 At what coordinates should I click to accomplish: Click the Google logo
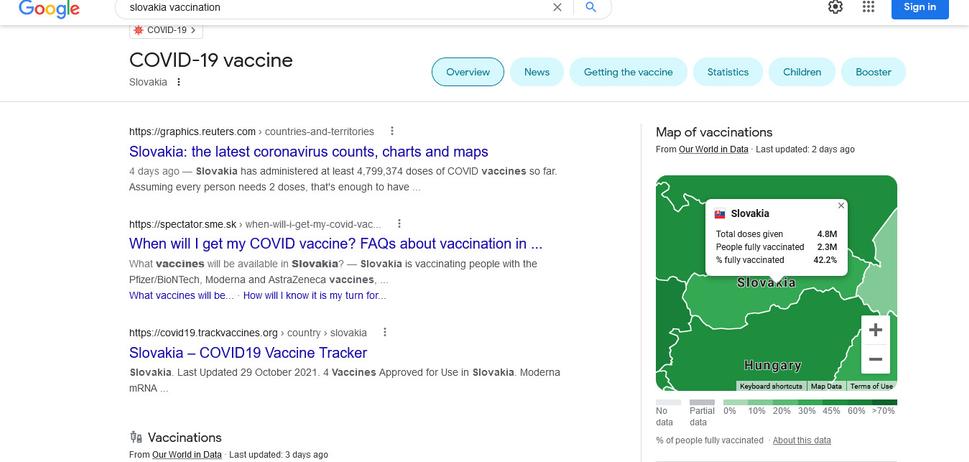[49, 9]
